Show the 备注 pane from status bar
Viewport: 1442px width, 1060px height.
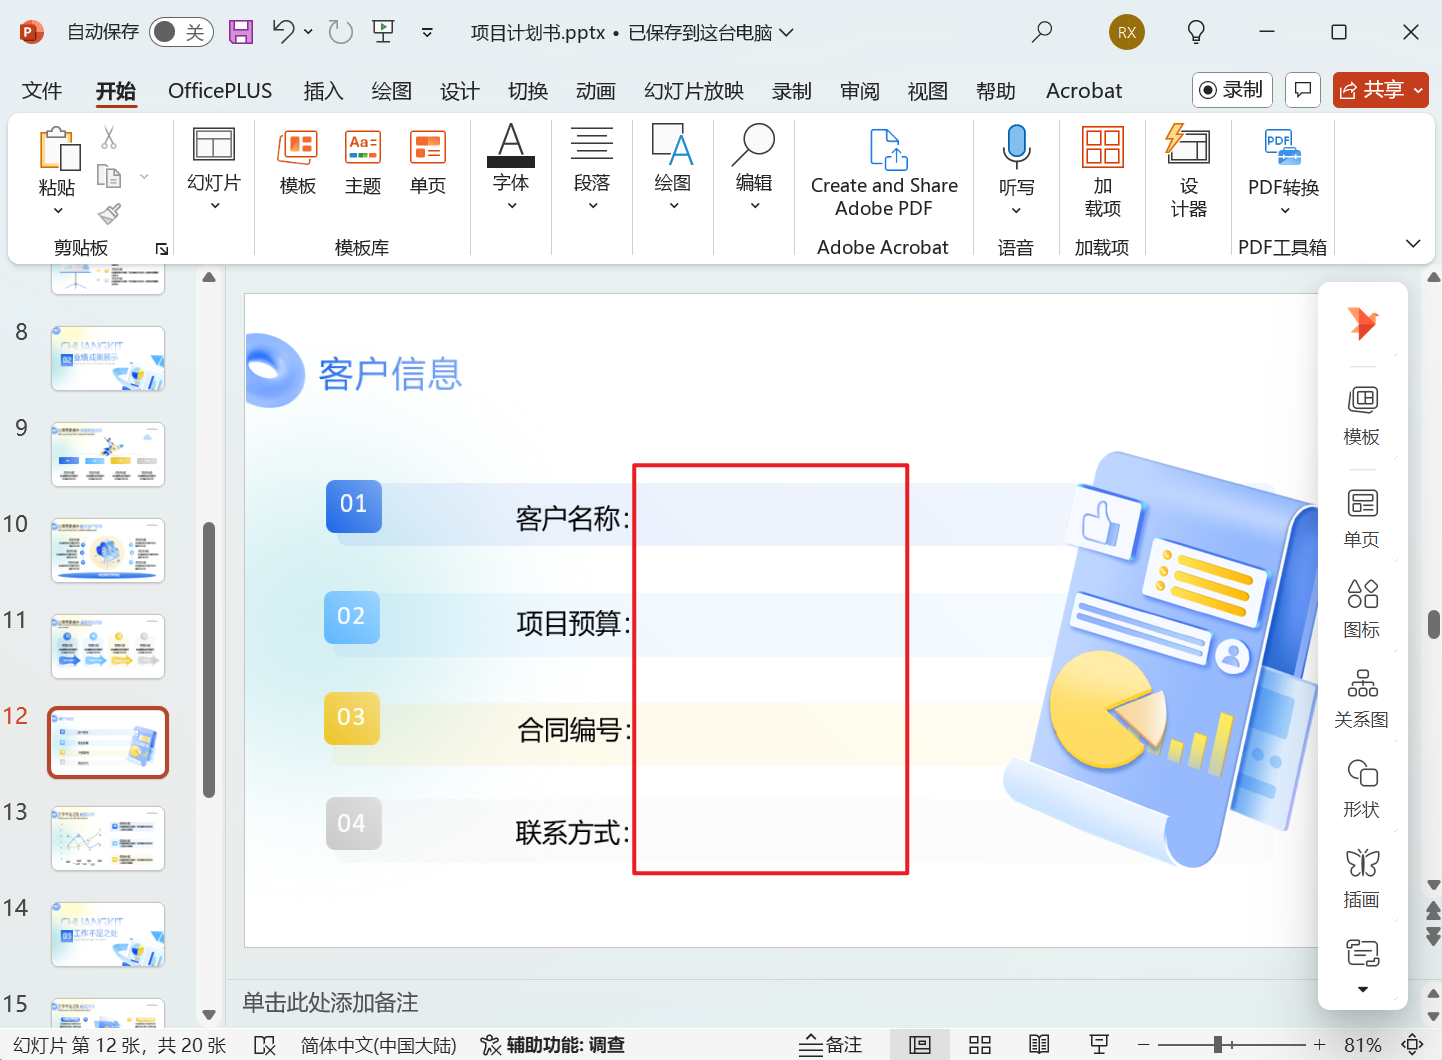pyautogui.click(x=831, y=1043)
